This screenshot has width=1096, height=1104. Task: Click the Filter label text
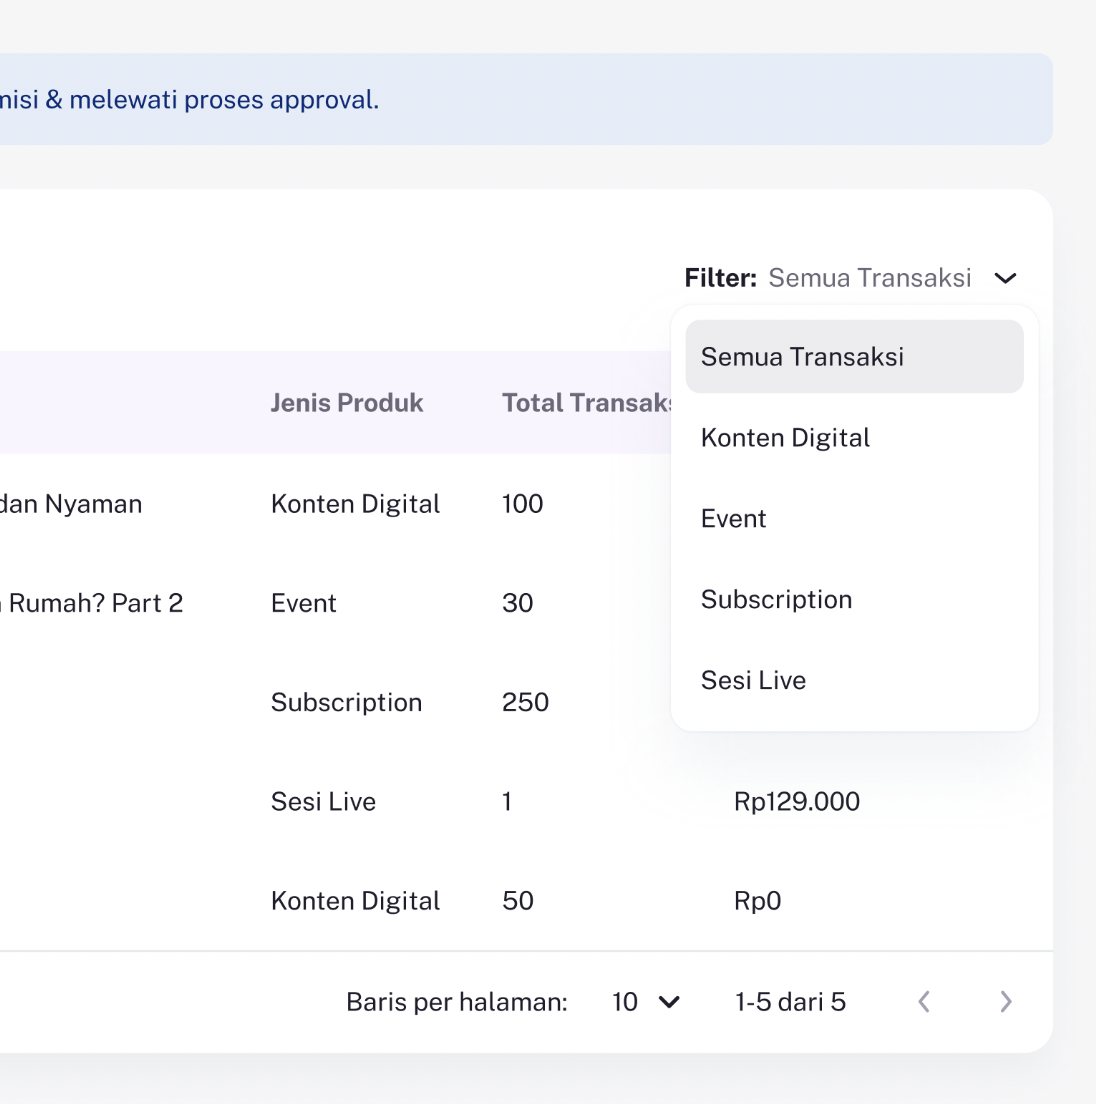(720, 278)
